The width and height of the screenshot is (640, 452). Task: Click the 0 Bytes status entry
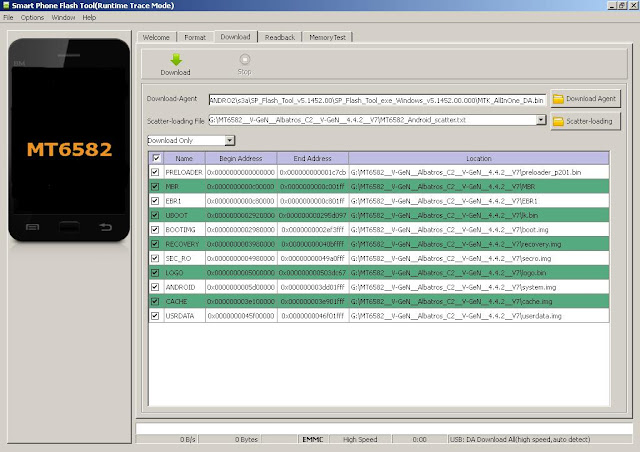229,439
